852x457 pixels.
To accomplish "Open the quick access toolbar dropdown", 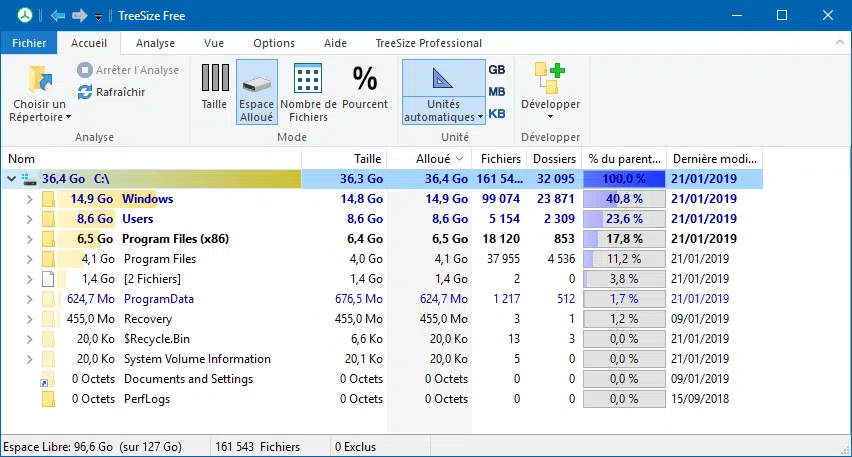I will pos(98,17).
